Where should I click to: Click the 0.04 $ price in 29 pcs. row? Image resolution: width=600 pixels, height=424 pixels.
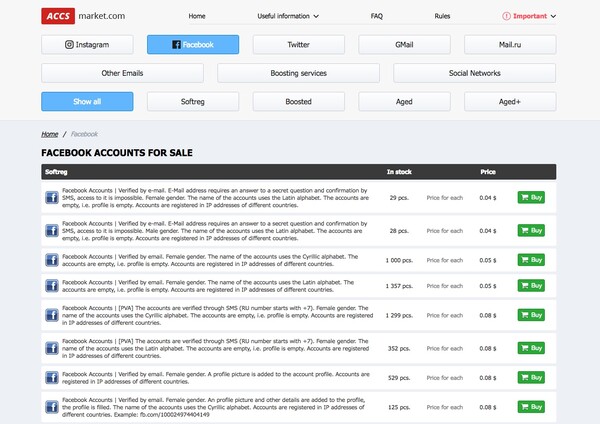488,198
